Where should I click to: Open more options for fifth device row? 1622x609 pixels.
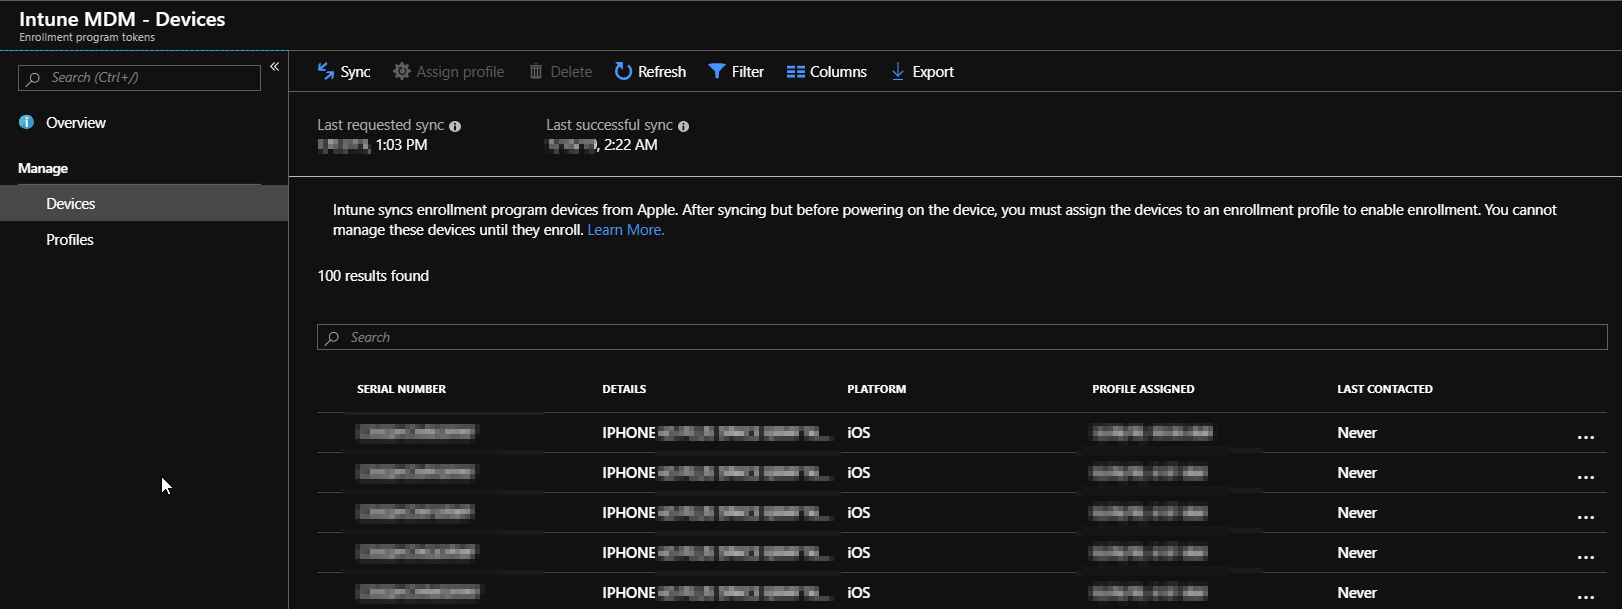[x=1585, y=595]
